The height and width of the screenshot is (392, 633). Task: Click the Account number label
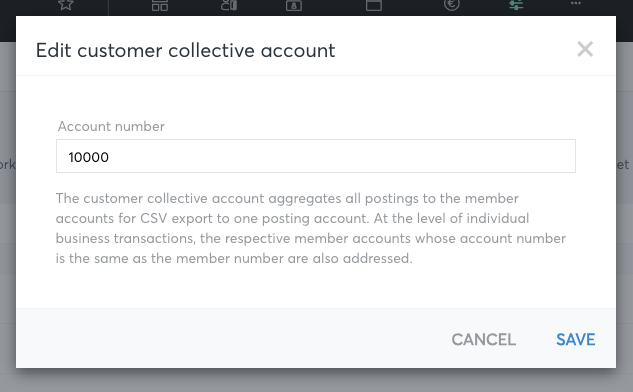[111, 126]
